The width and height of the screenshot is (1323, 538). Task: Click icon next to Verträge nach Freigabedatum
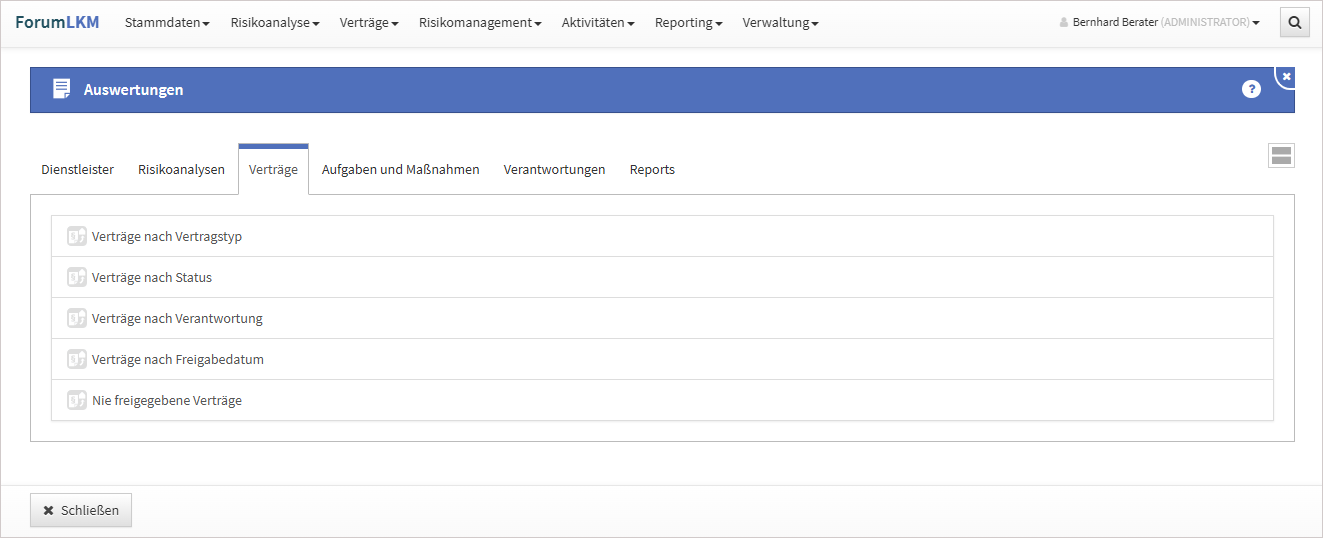coord(76,359)
